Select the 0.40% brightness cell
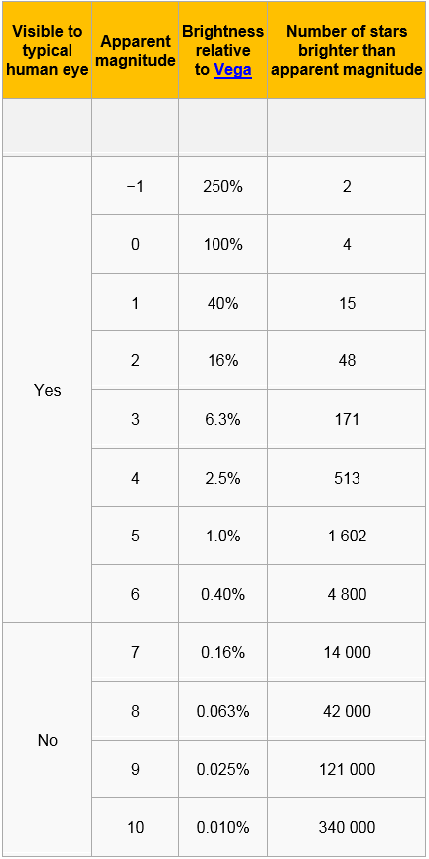This screenshot has width=429, height=859. [x=223, y=593]
